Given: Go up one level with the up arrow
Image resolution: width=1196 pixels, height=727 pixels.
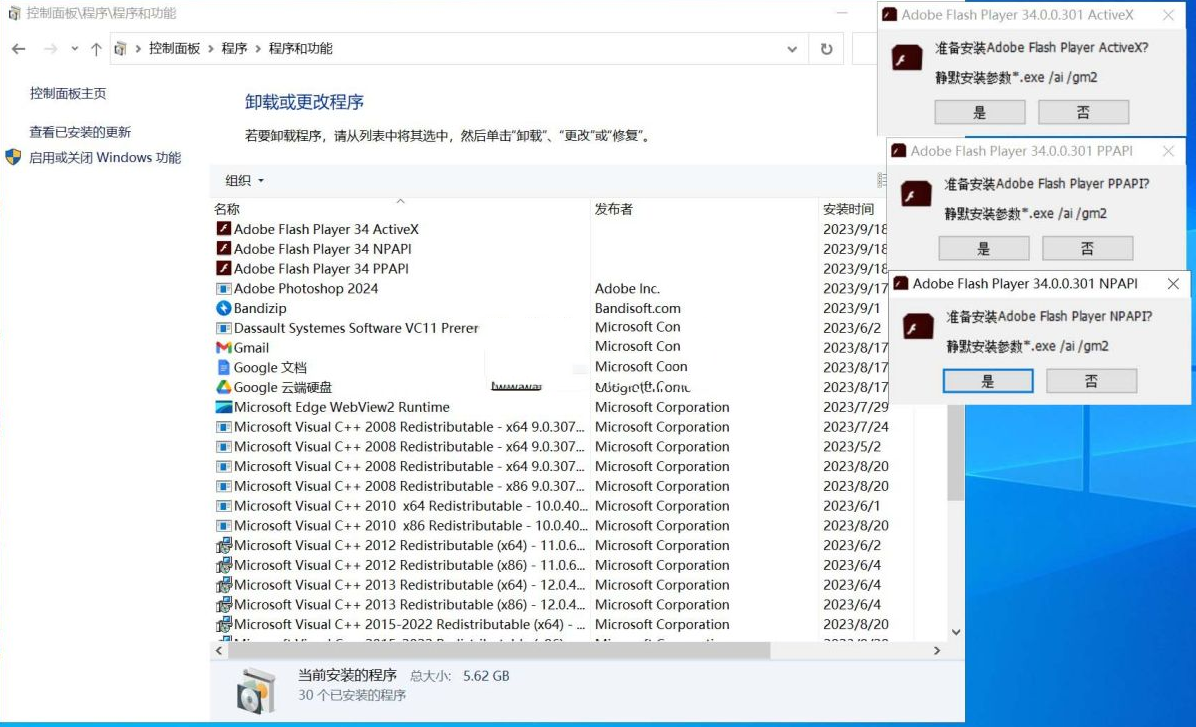Looking at the screenshot, I should click(96, 49).
